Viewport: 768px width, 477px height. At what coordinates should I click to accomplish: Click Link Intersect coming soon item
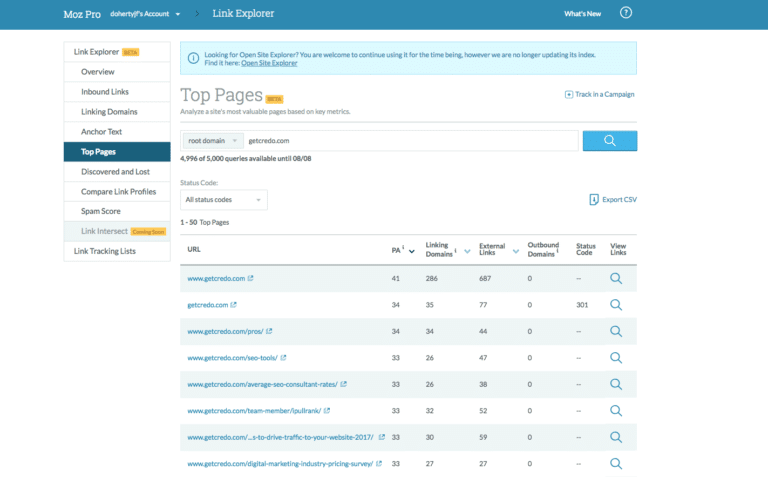(x=117, y=231)
